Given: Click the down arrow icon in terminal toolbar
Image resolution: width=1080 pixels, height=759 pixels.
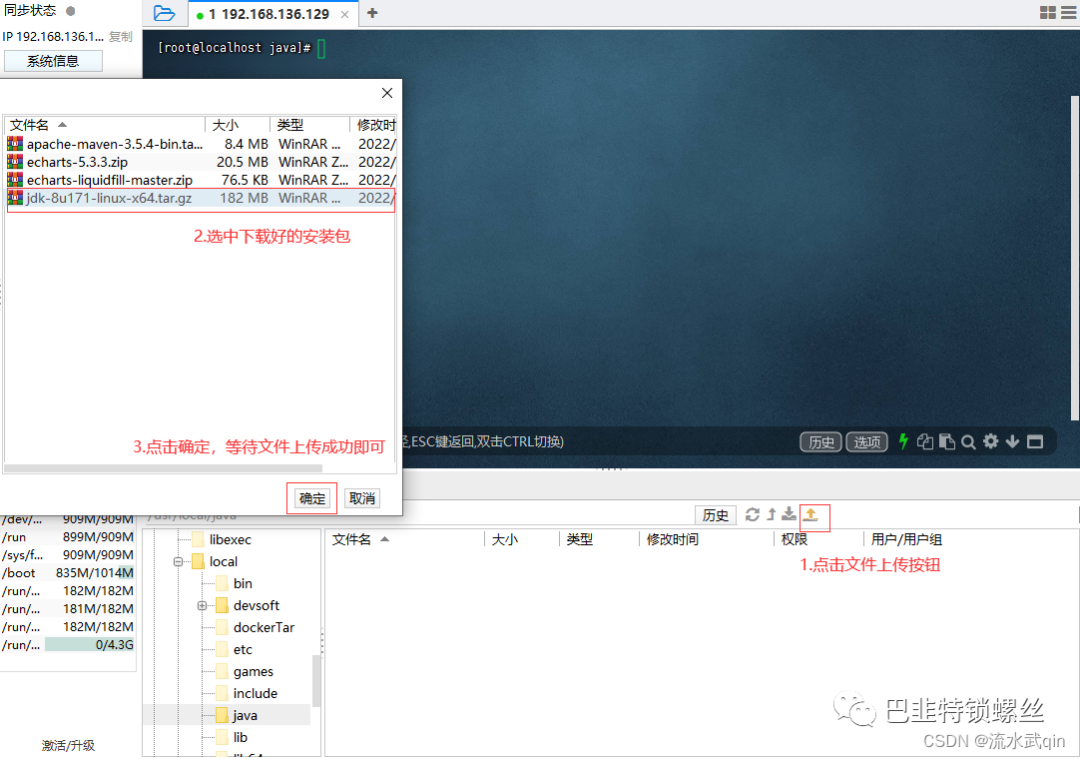Looking at the screenshot, I should click(1012, 441).
